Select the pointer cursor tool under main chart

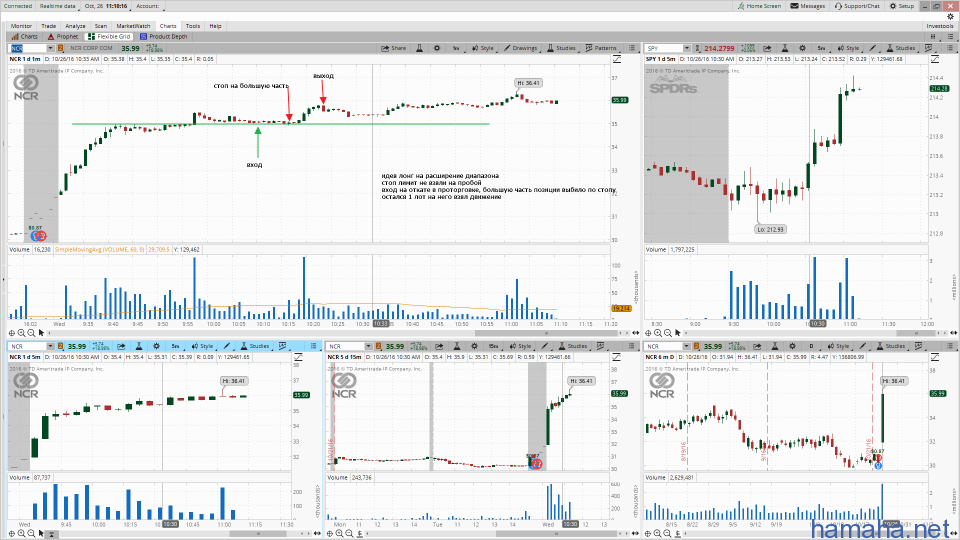tap(41, 333)
